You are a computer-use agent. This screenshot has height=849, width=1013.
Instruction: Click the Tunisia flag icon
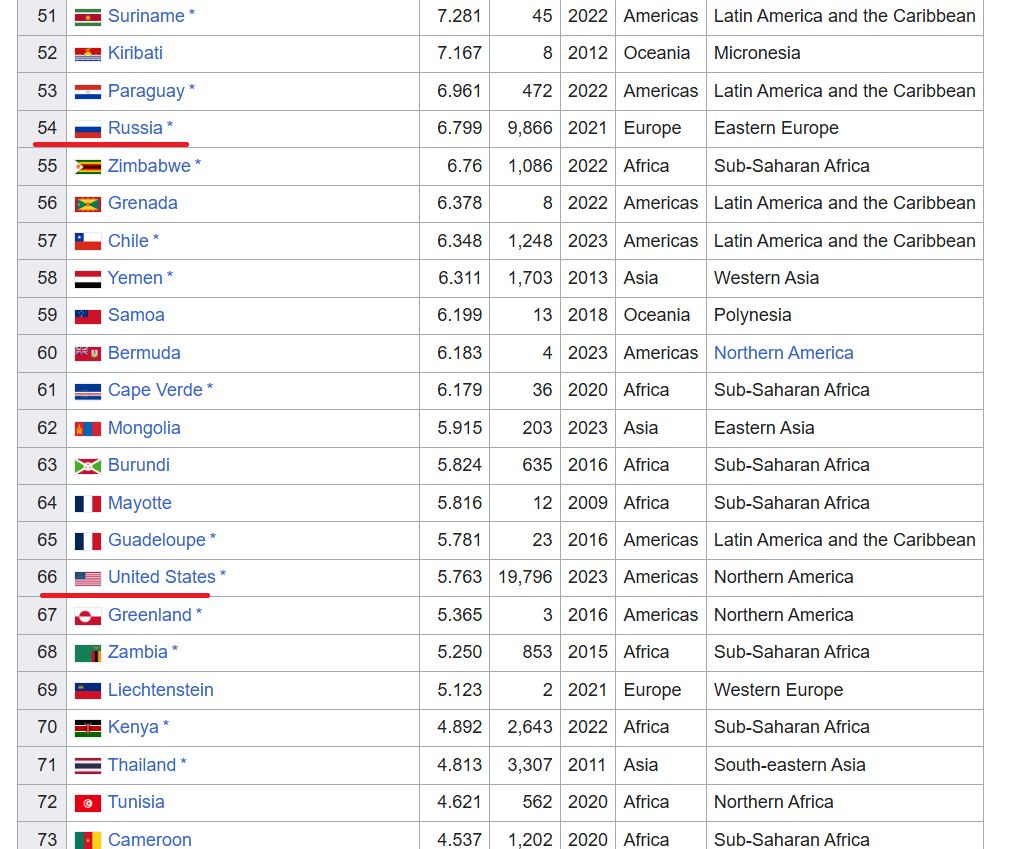pos(87,803)
